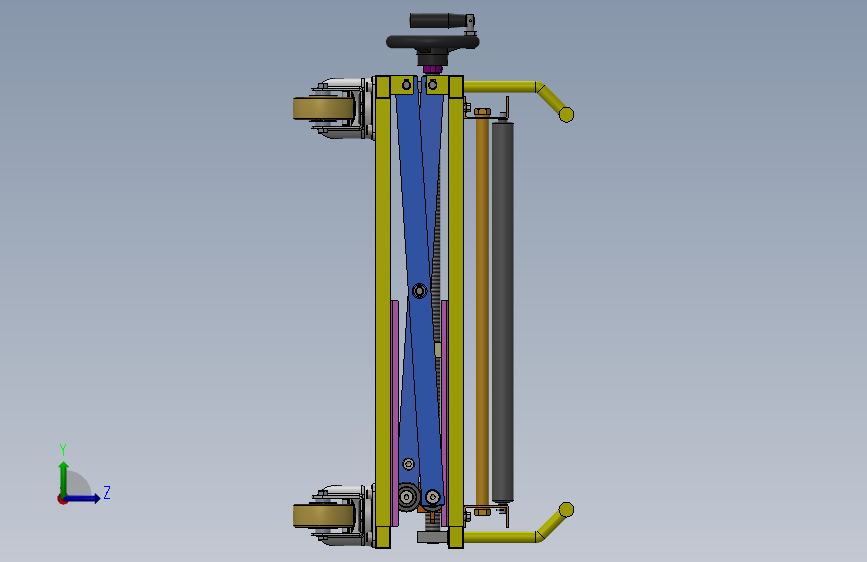This screenshot has width=867, height=562.
Task: Click the 'Y' axis label
Action: tap(63, 449)
